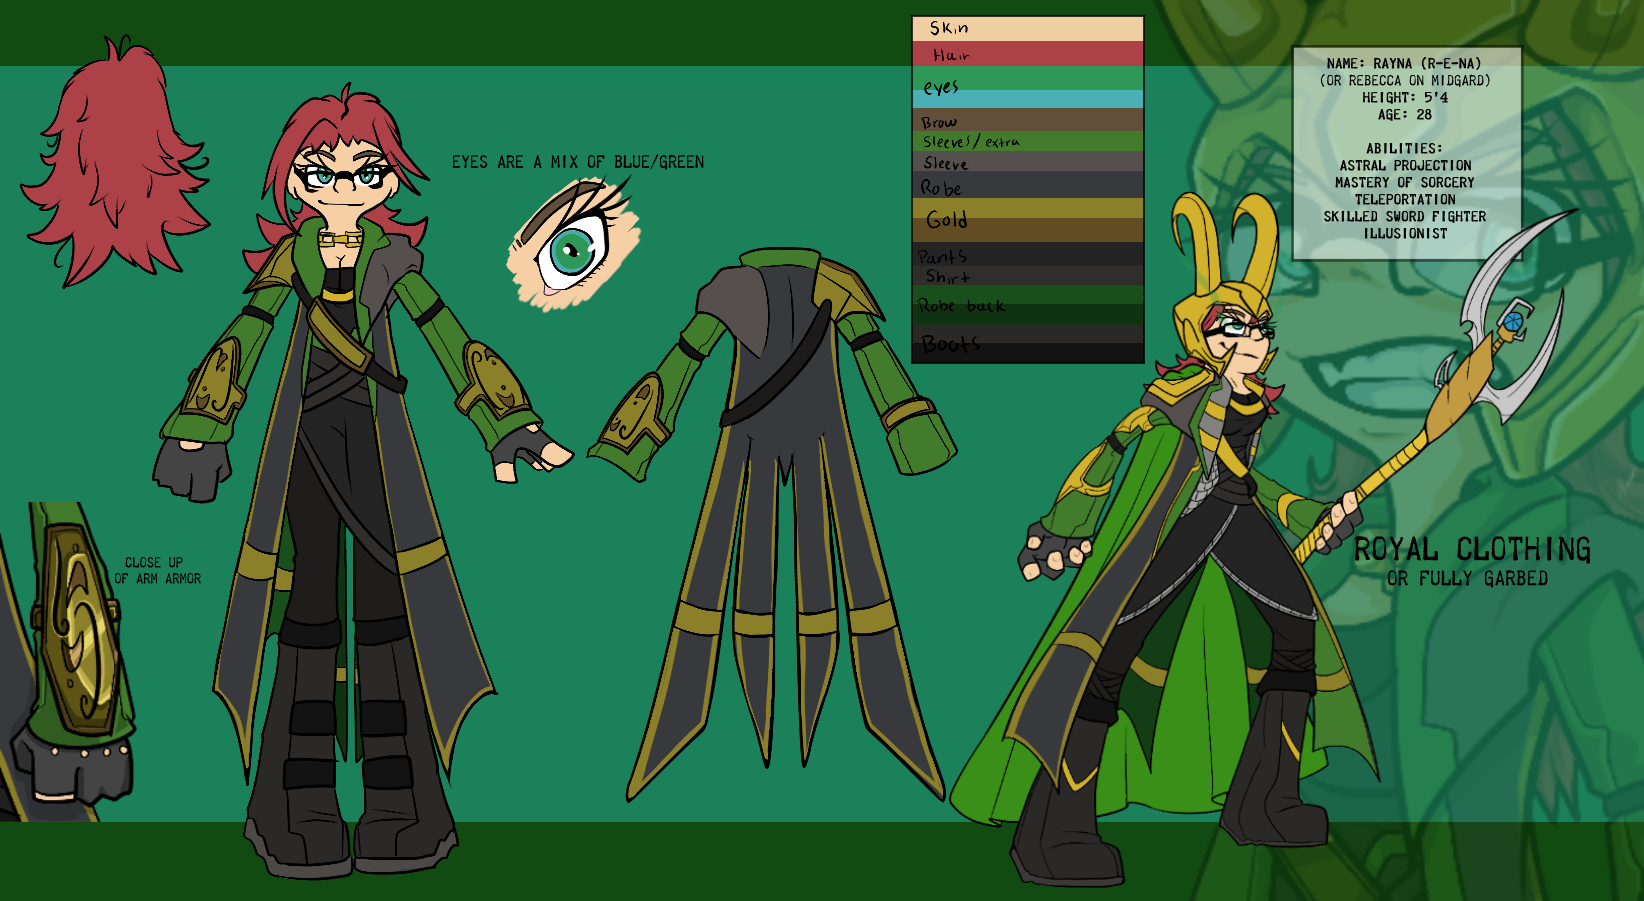Image resolution: width=1644 pixels, height=901 pixels.
Task: Choose the Pants color swatch
Action: click(1028, 254)
